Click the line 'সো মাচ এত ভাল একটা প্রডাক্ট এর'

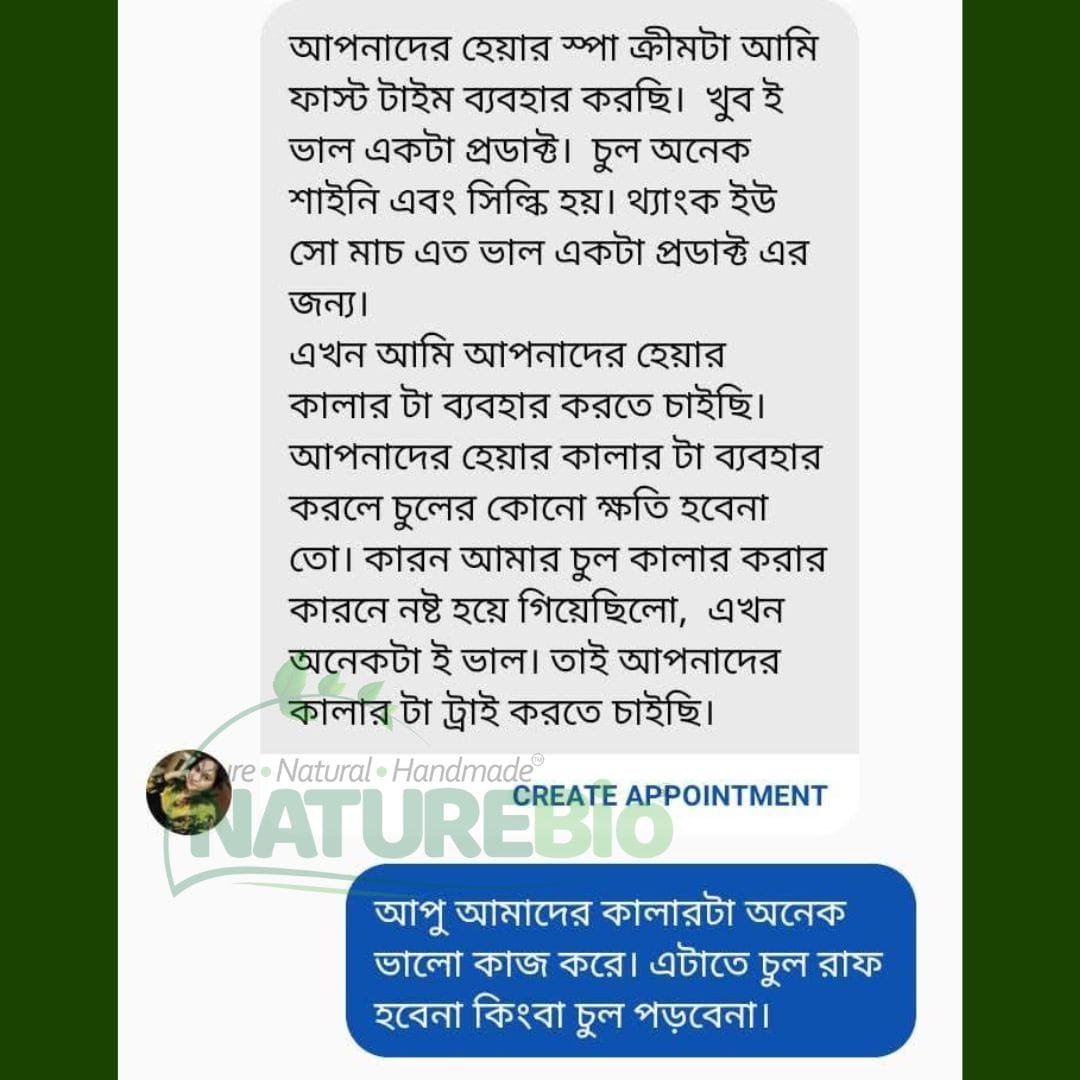pos(549,253)
